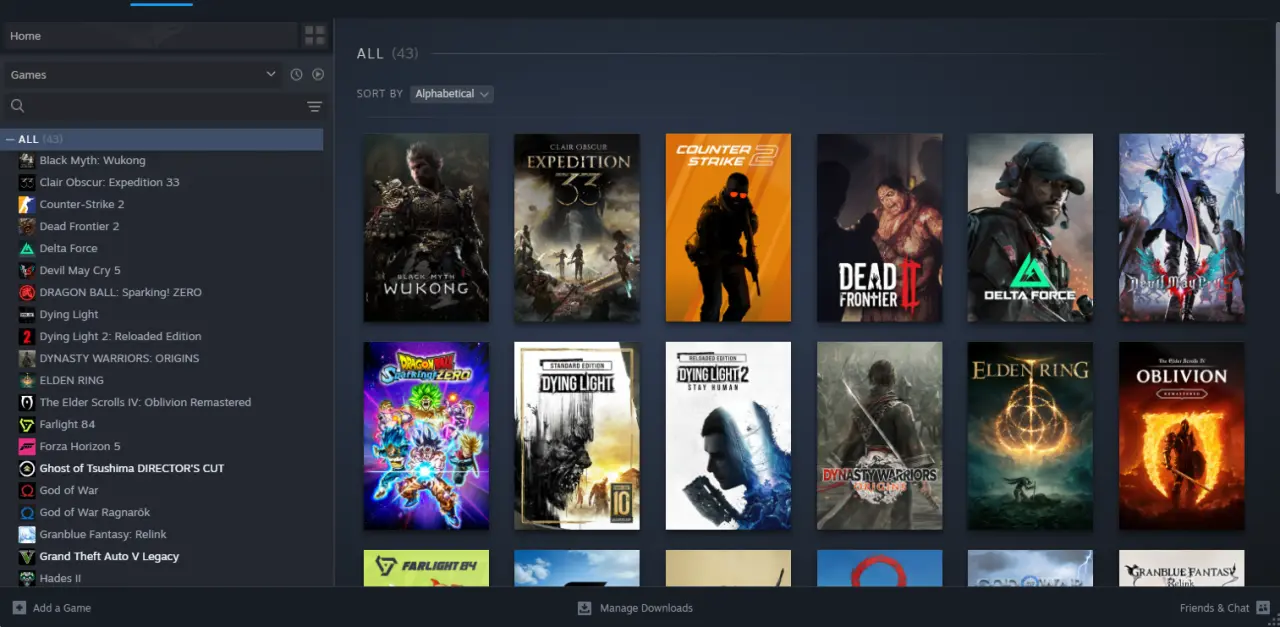
Task: Open Dying Light 2 Stay Human cover
Action: [728, 436]
